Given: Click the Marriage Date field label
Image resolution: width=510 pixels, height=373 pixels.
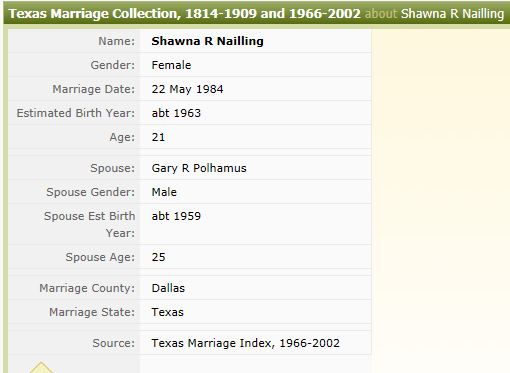Looking at the screenshot, I should pyautogui.click(x=94, y=89).
